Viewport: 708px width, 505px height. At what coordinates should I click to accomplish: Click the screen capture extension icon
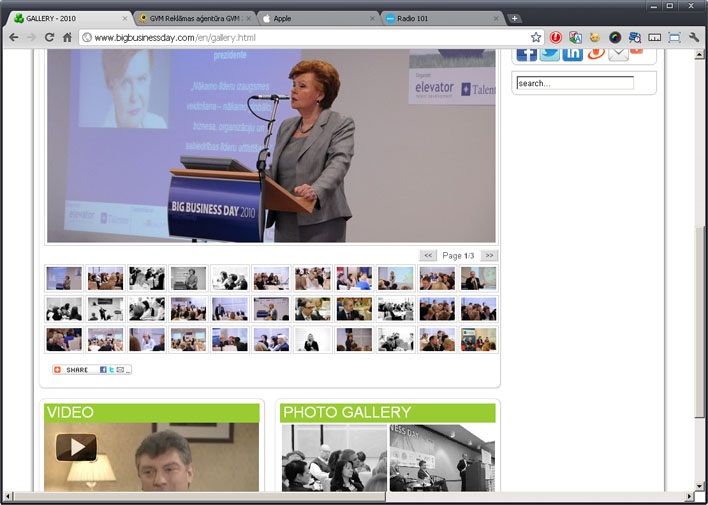(x=675, y=37)
